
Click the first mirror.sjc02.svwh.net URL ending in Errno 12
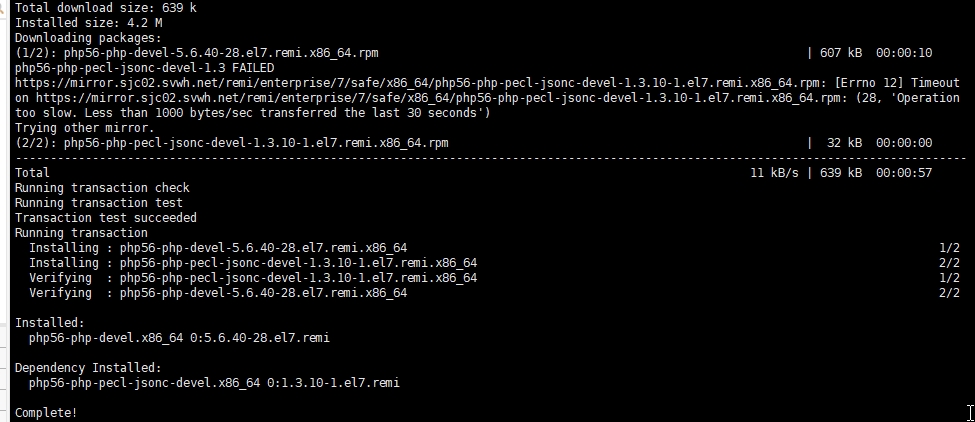click(416, 83)
